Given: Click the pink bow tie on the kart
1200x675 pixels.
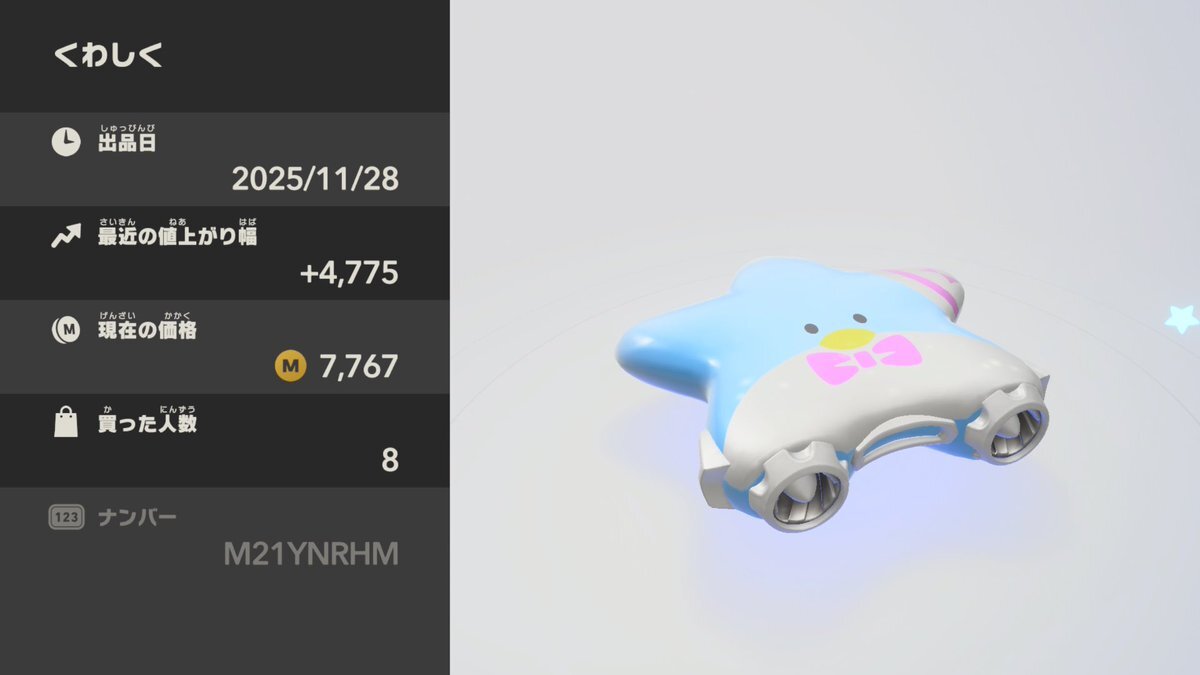Looking at the screenshot, I should [864, 361].
